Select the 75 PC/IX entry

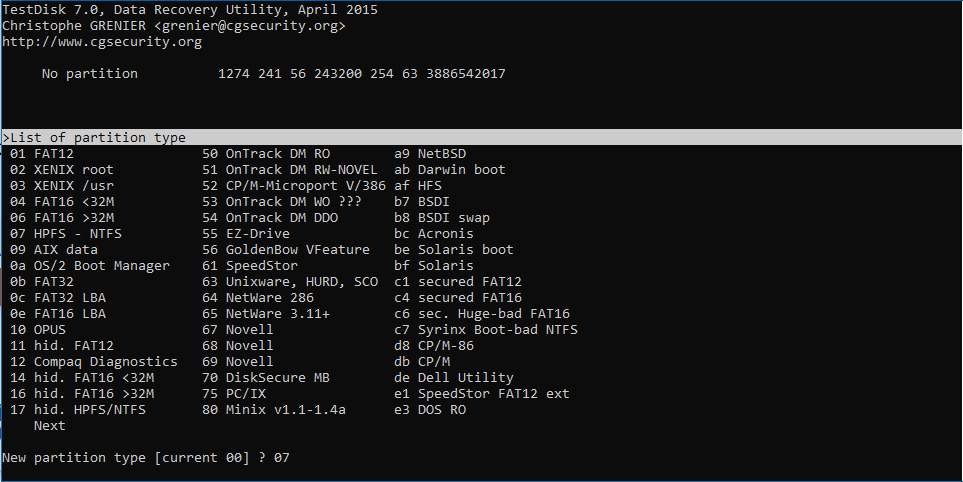[234, 393]
